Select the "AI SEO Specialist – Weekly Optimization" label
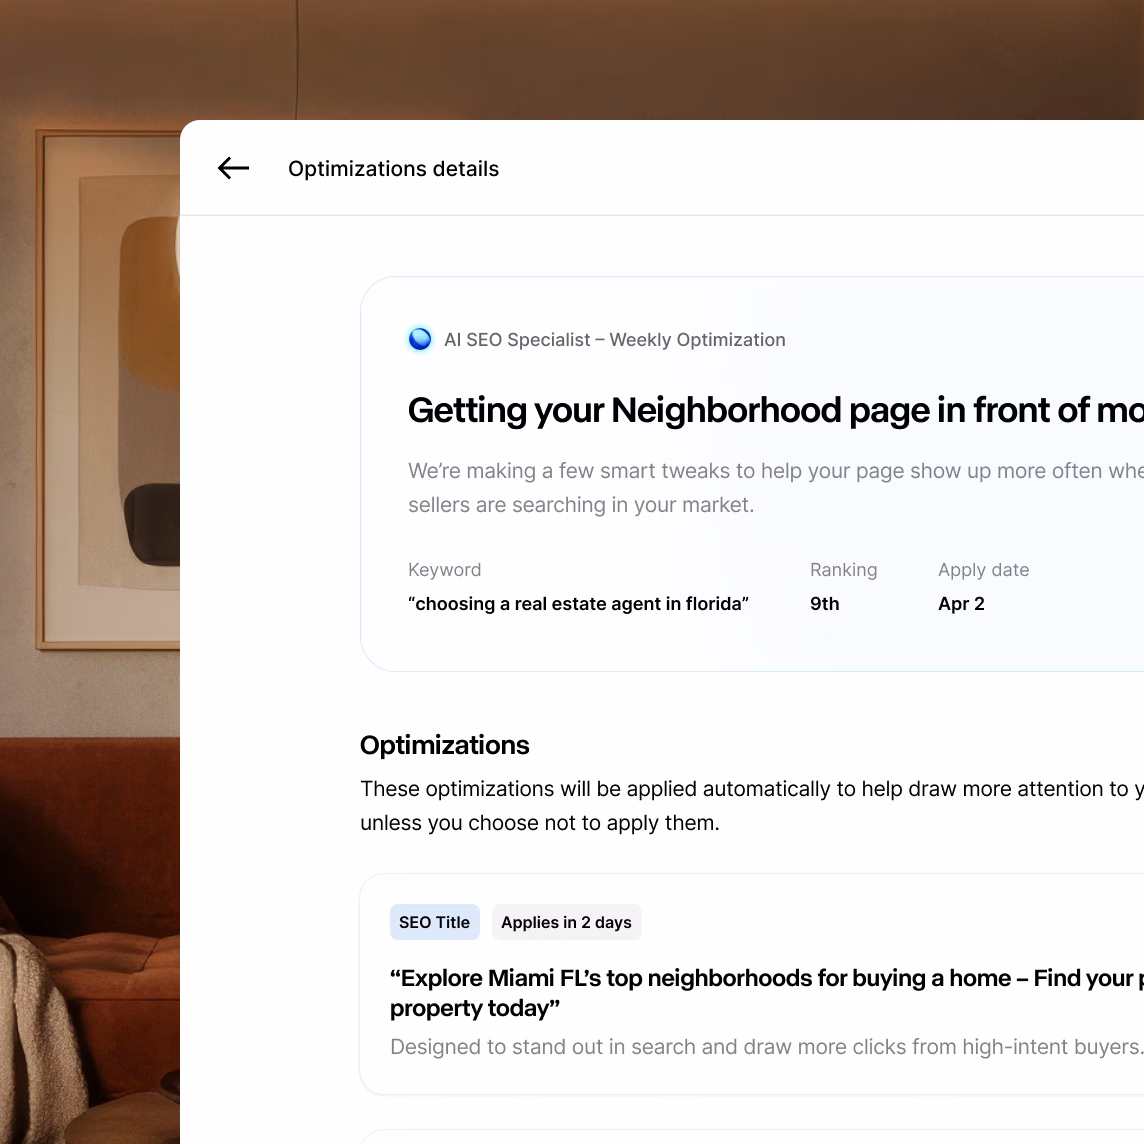This screenshot has height=1144, width=1144. point(614,340)
